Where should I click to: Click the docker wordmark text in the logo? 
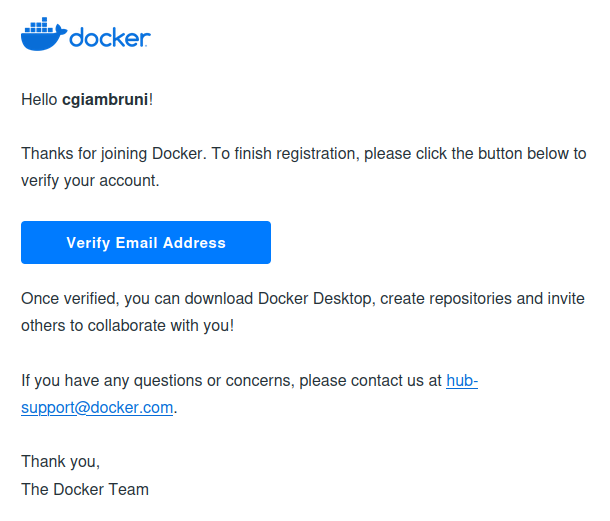[110, 38]
